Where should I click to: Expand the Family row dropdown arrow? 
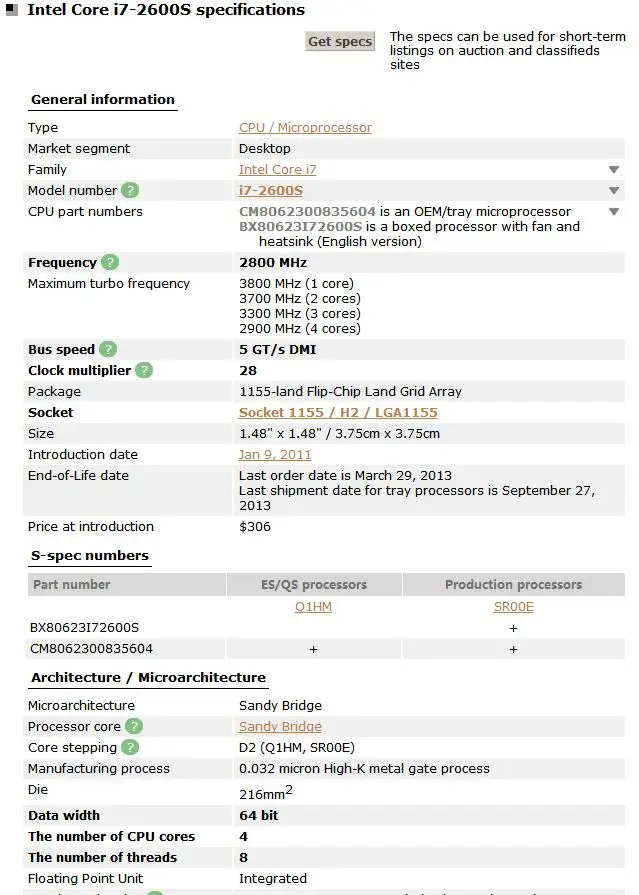click(613, 170)
